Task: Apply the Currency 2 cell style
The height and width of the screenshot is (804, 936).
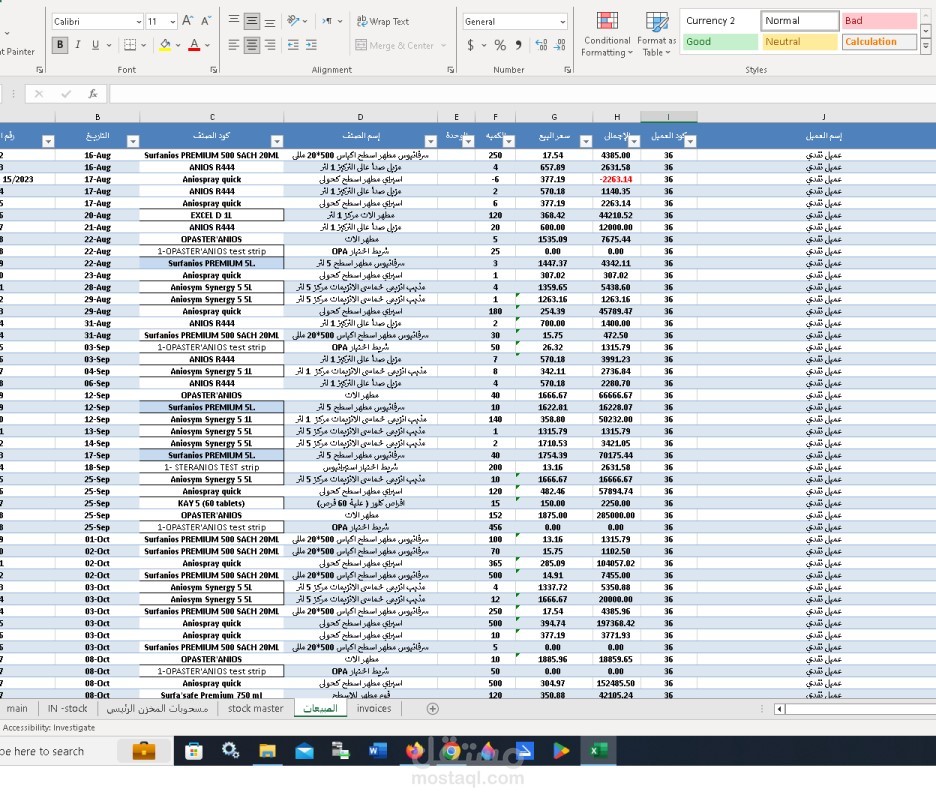Action: (x=721, y=20)
